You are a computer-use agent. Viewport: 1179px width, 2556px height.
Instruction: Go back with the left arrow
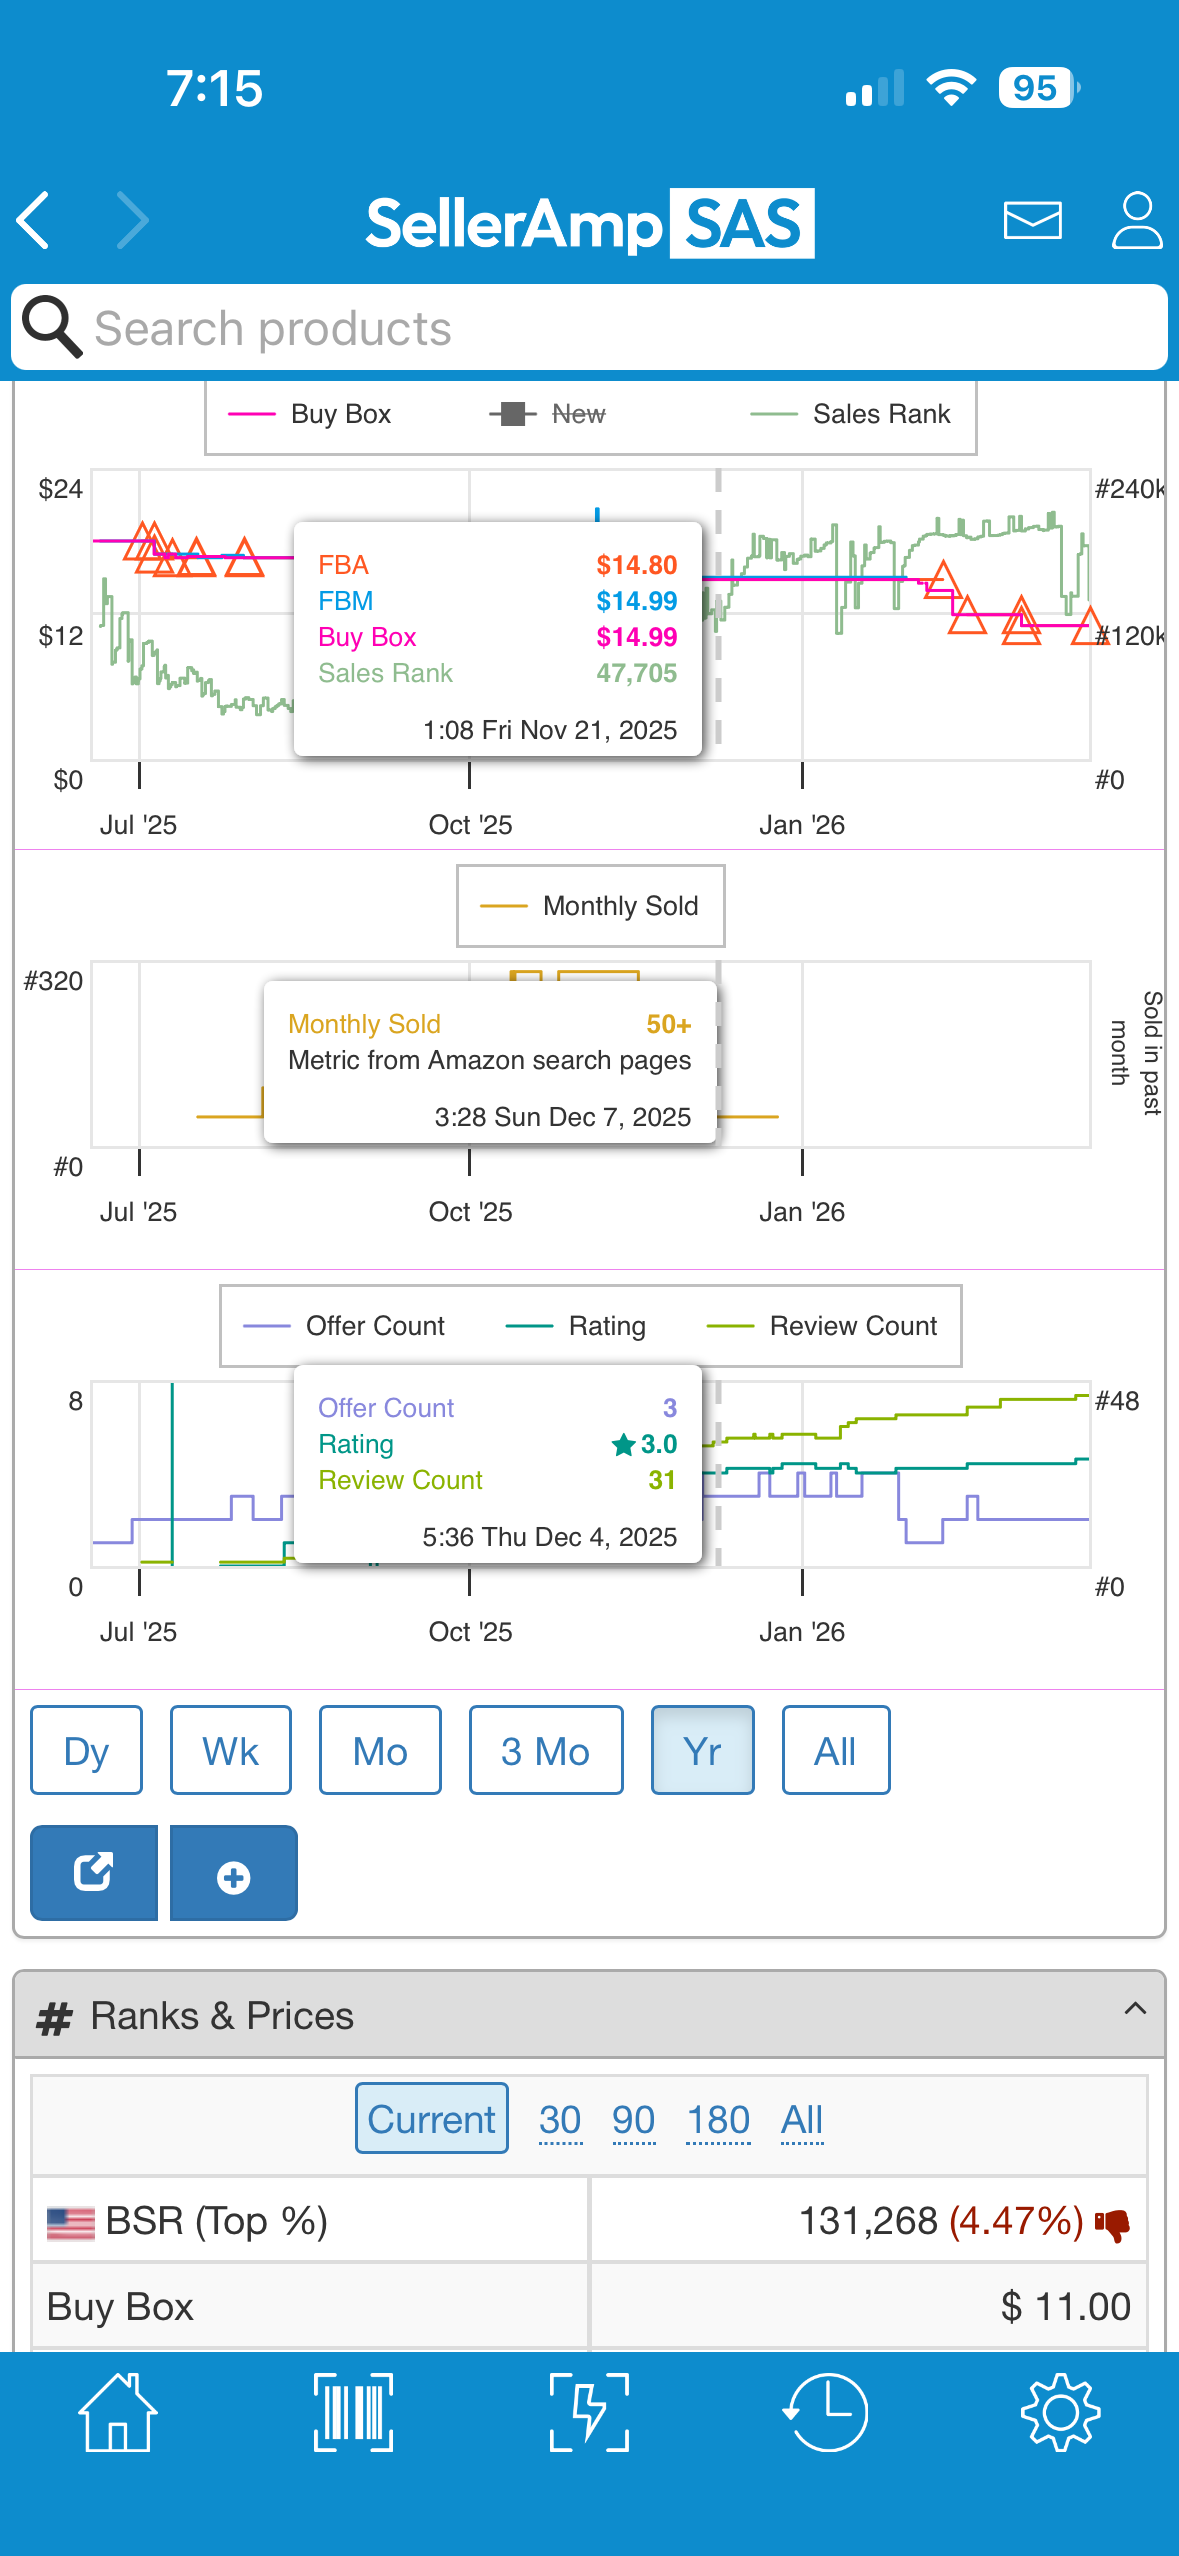click(34, 220)
